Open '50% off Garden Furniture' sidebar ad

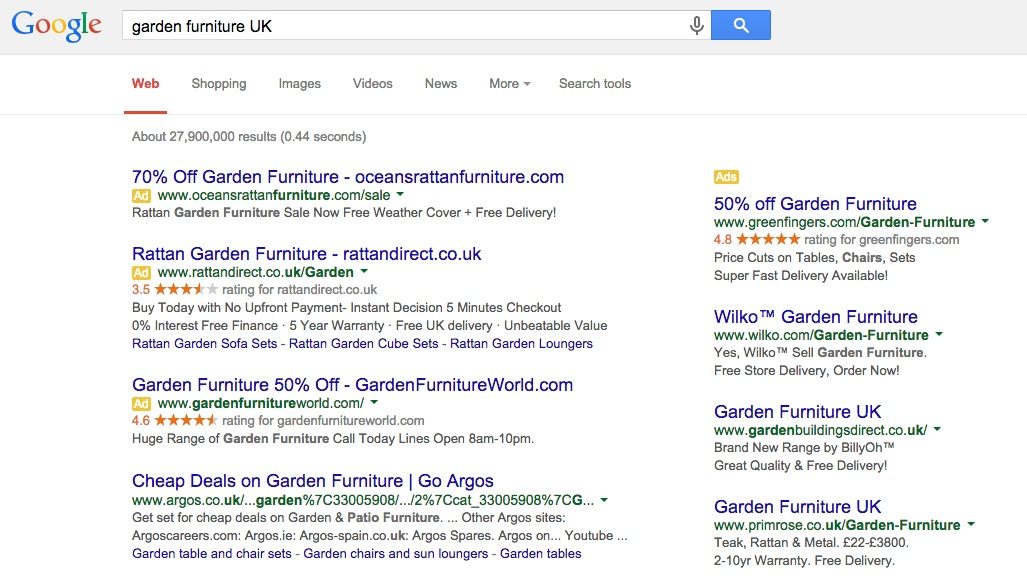(x=815, y=204)
